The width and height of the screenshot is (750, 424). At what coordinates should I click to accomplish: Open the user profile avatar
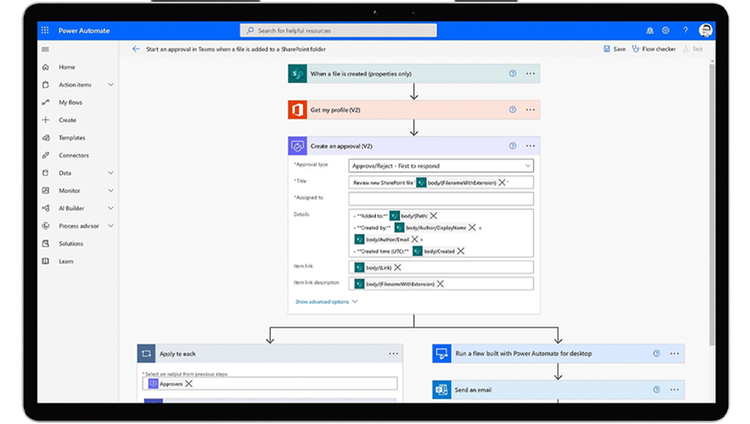(705, 30)
